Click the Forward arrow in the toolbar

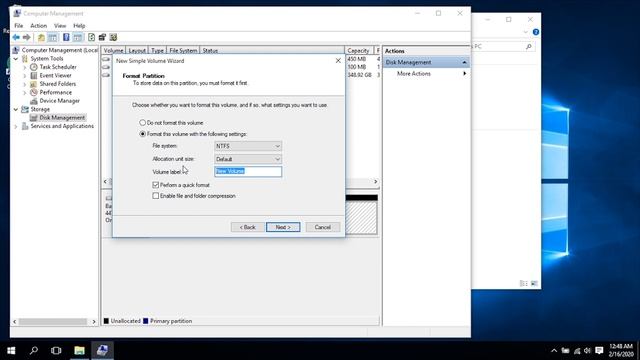27,38
